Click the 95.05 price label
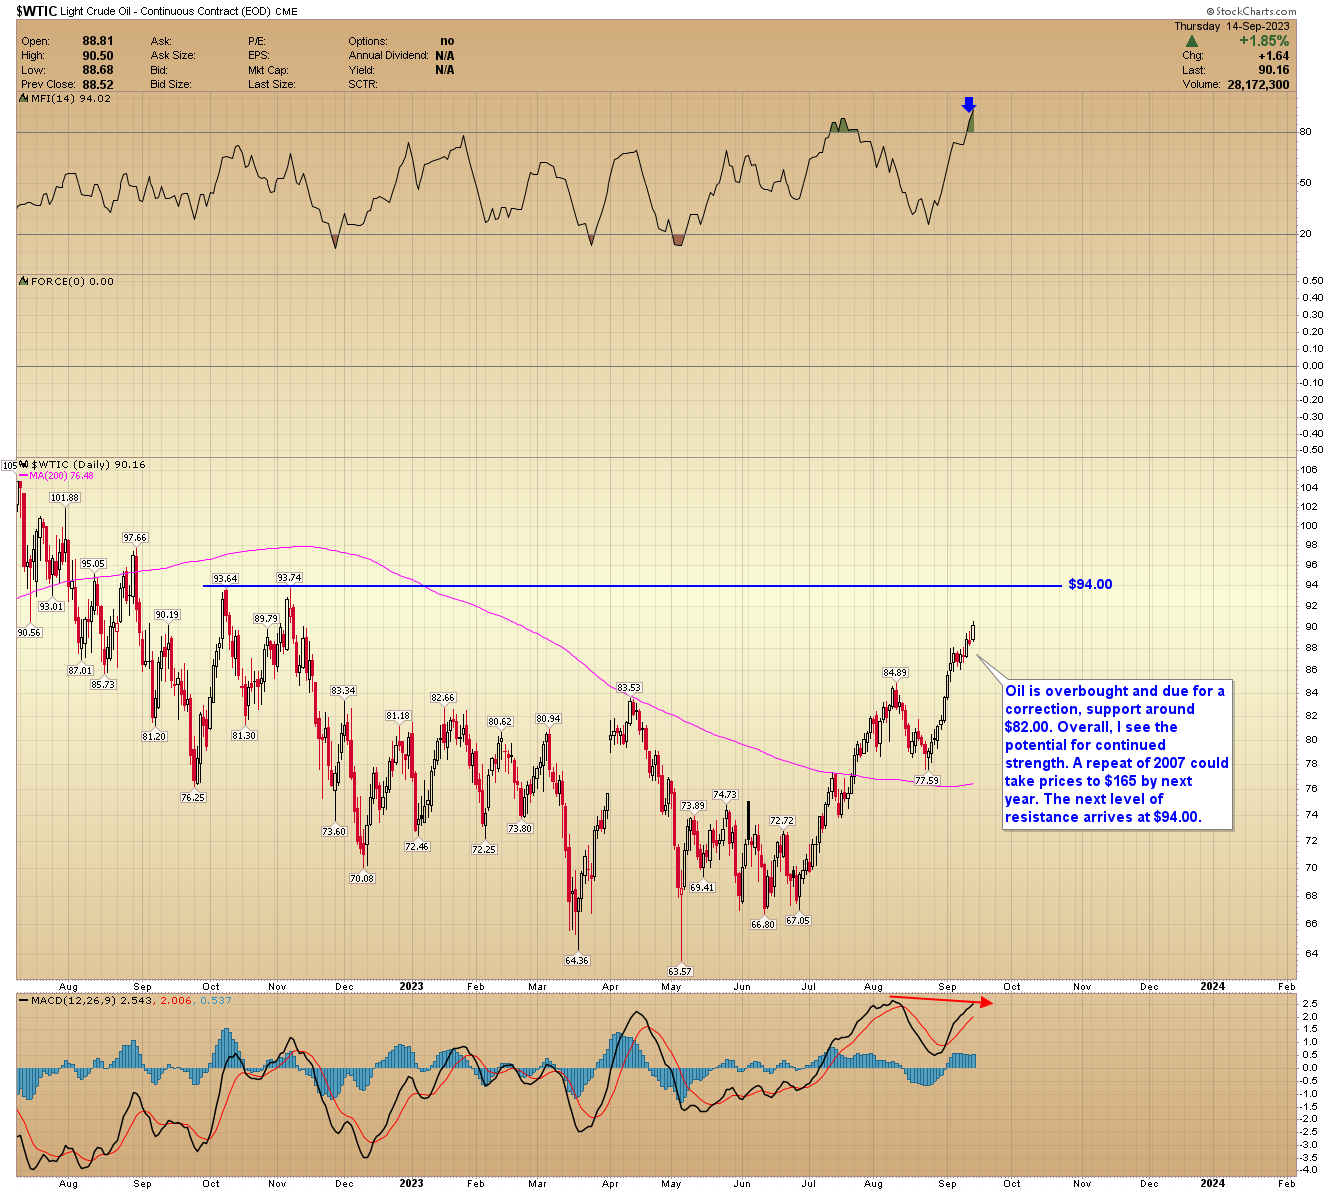This screenshot has width=1340, height=1192. pos(93,564)
